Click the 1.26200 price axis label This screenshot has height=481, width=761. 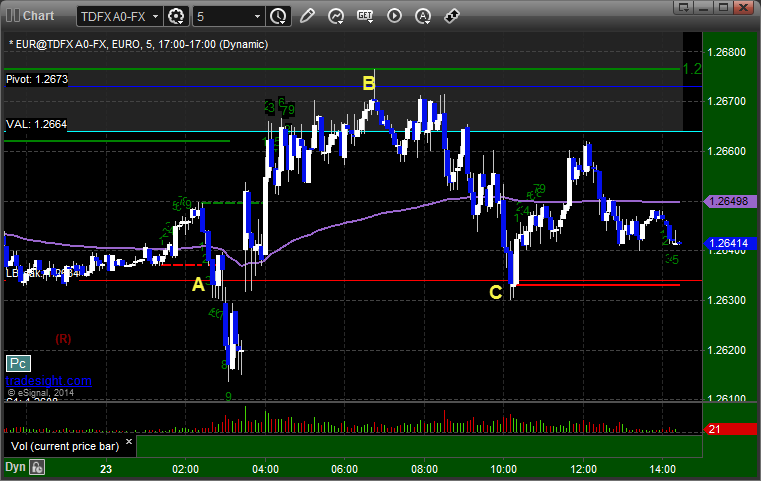point(727,350)
